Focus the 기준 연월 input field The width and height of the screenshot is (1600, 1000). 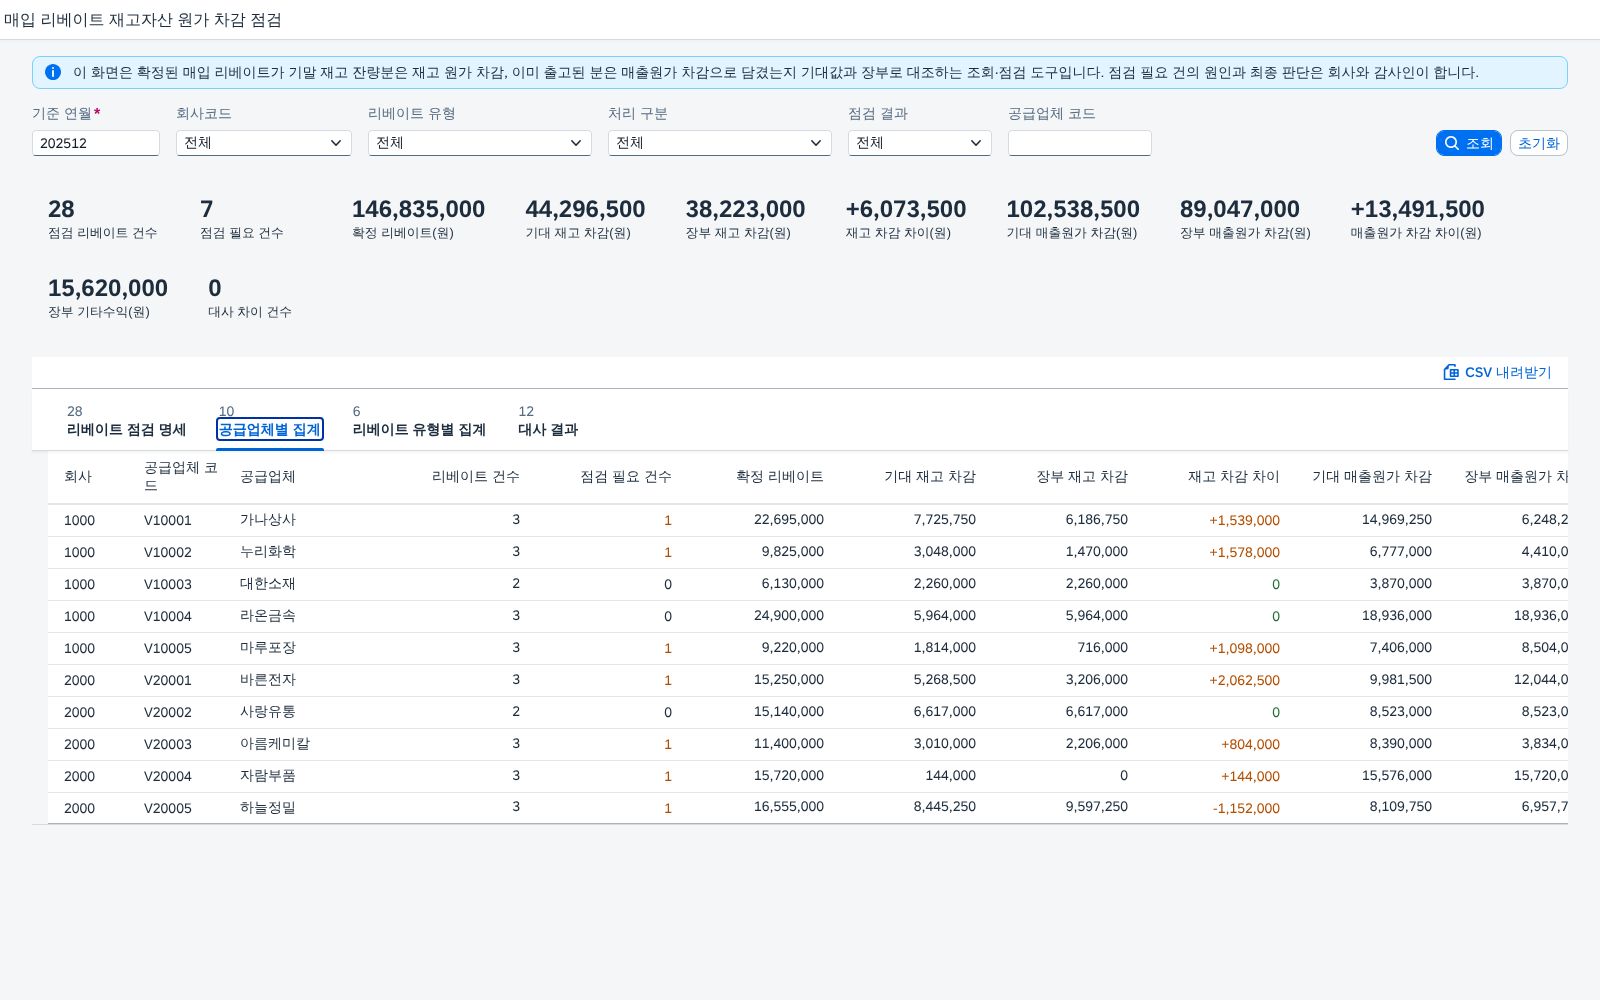tap(96, 143)
